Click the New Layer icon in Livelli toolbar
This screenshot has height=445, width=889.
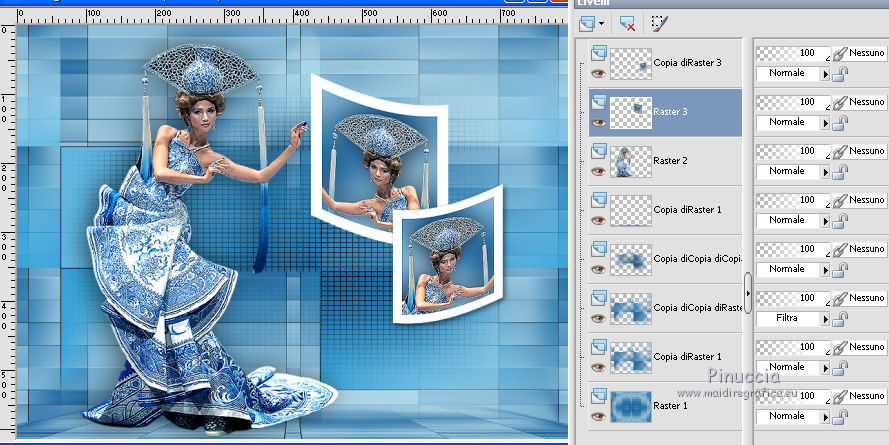(x=588, y=23)
